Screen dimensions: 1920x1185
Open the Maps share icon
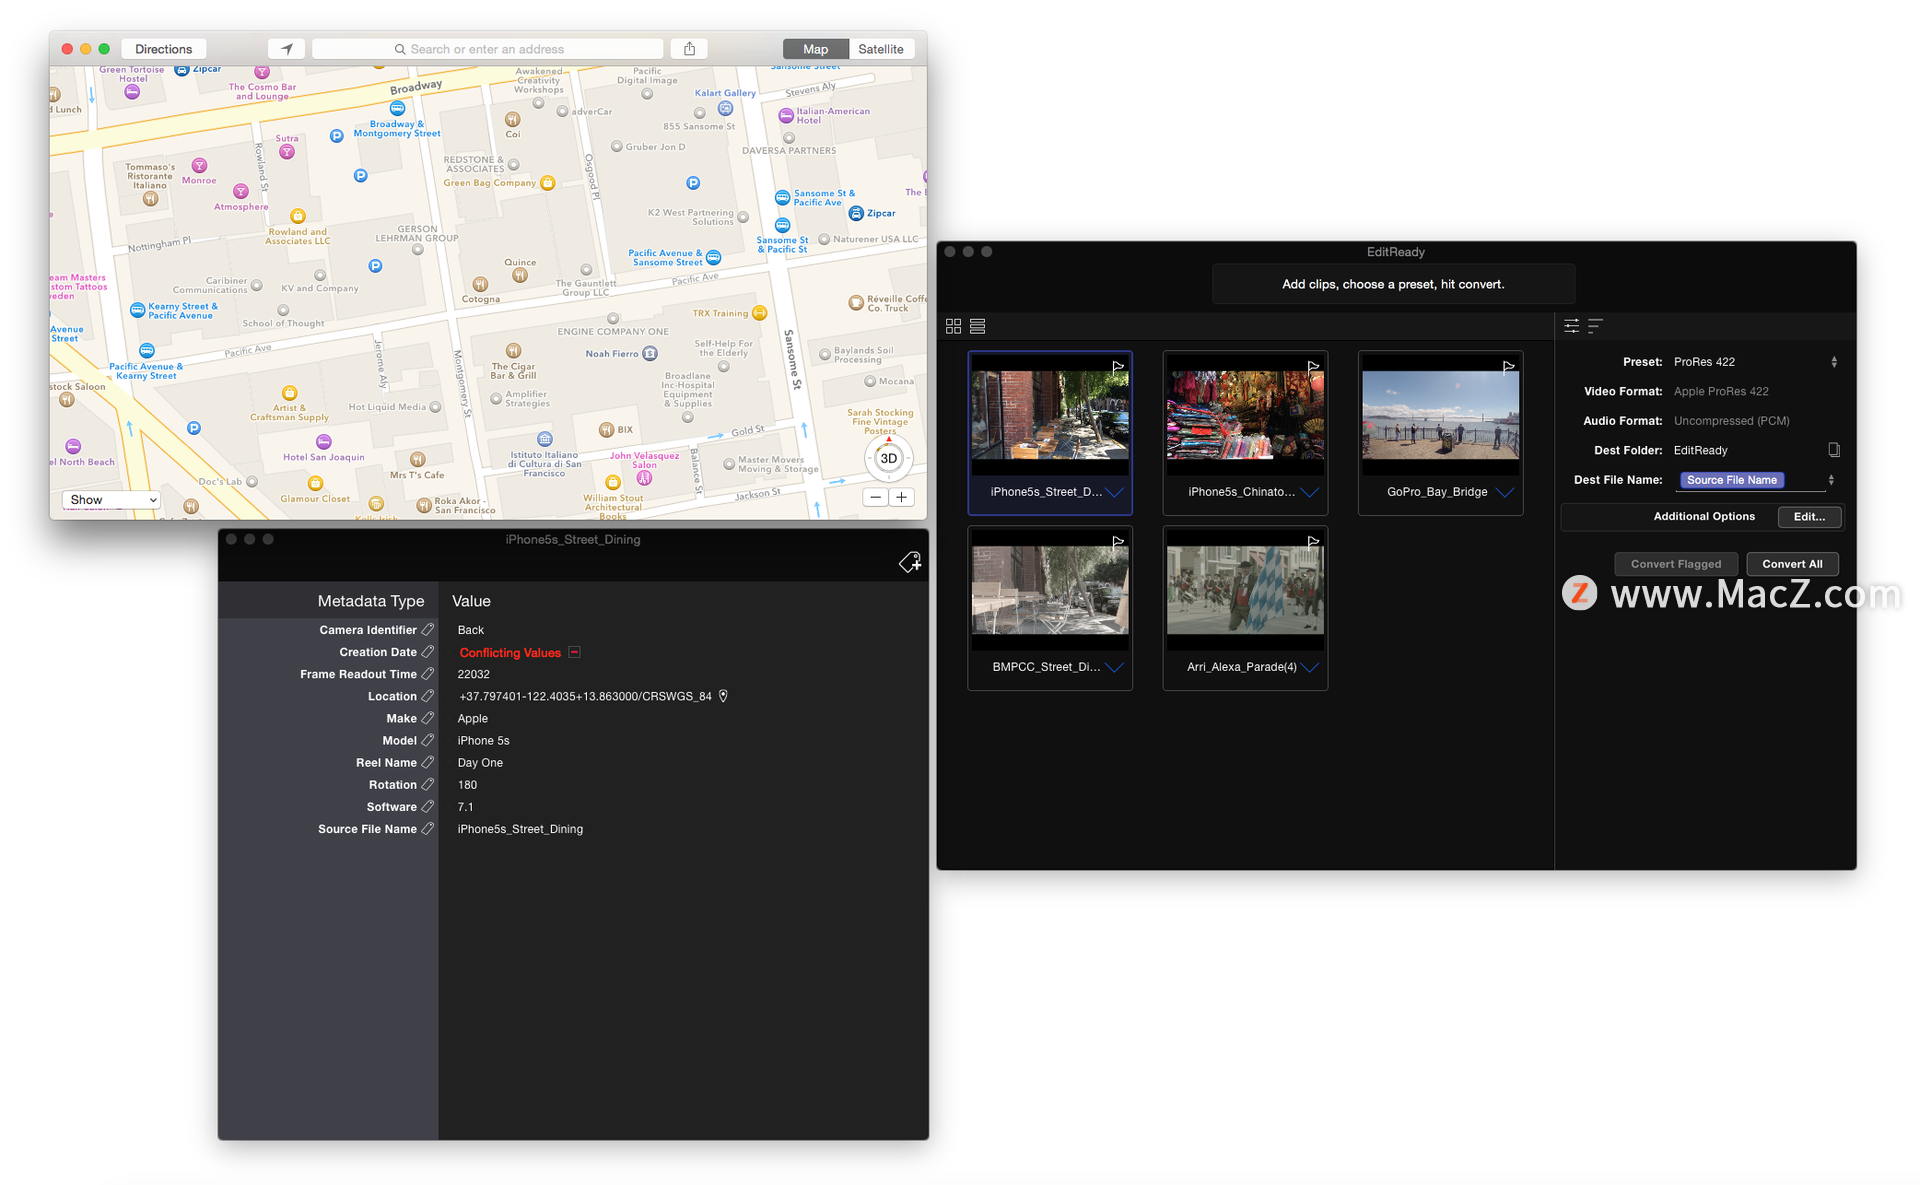pos(689,49)
